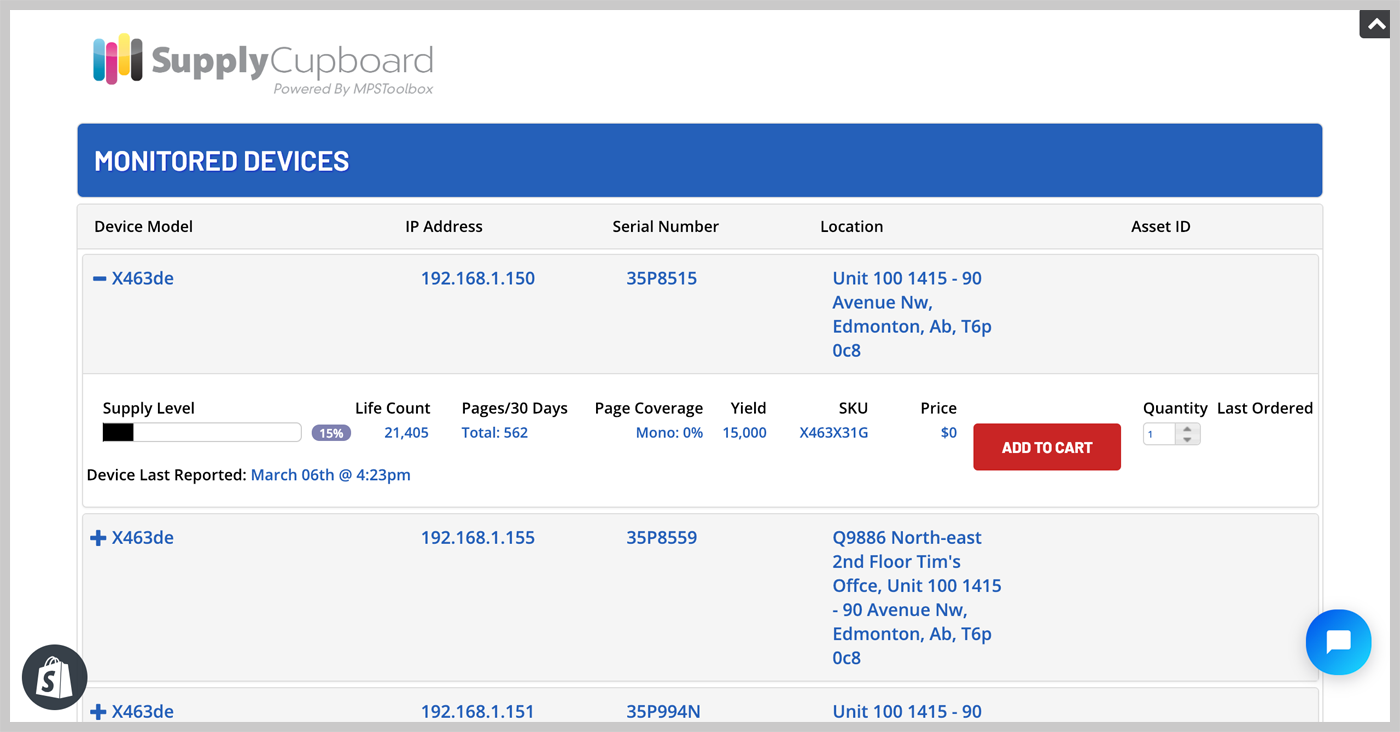
Task: Click the SupplyCupboard logo
Action: click(x=263, y=65)
